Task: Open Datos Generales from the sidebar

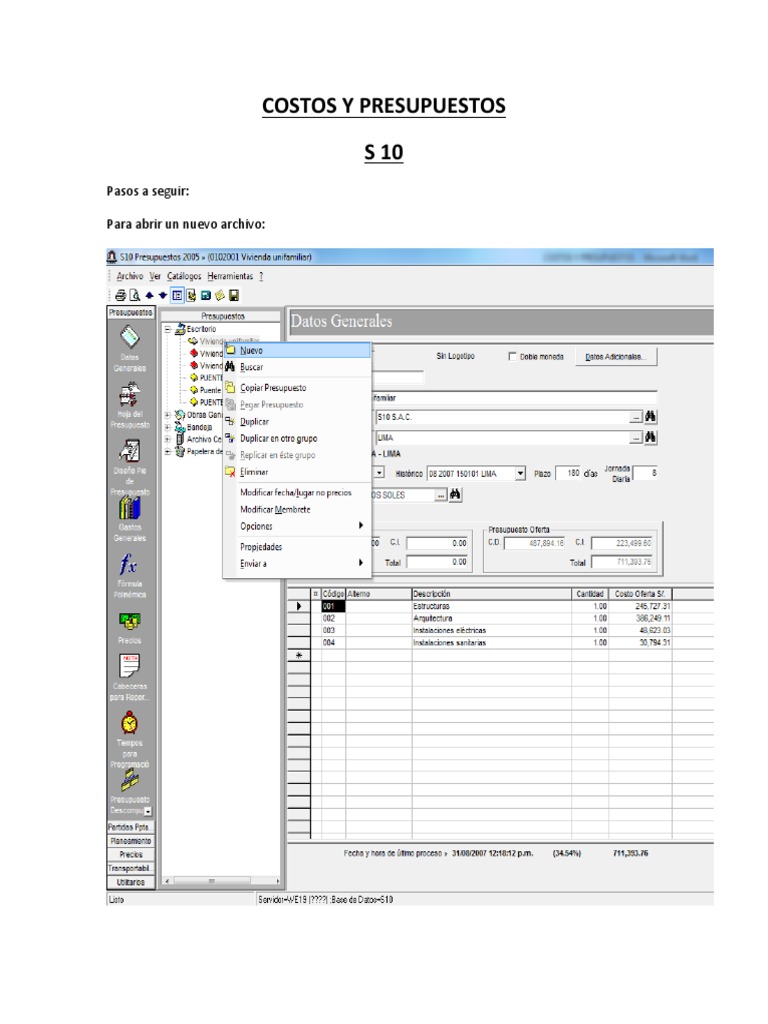Action: [x=129, y=349]
